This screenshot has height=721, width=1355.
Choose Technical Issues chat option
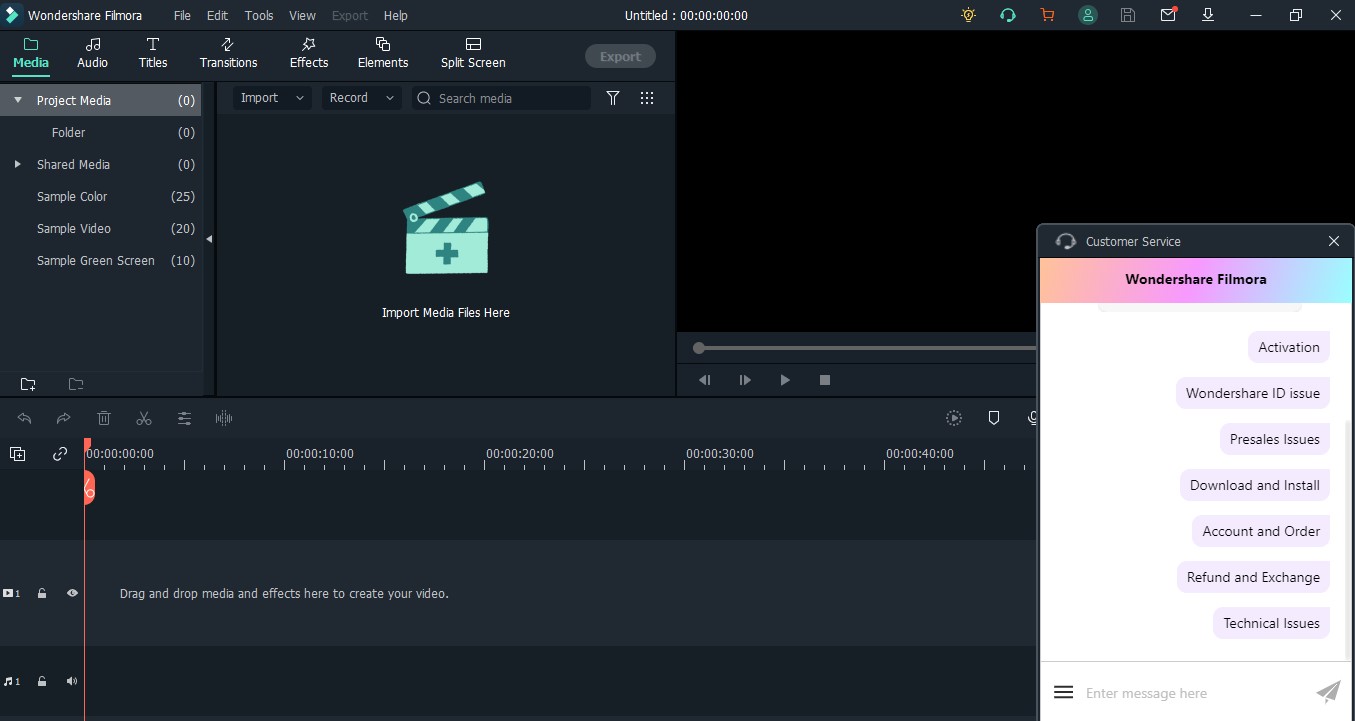[x=1271, y=623]
